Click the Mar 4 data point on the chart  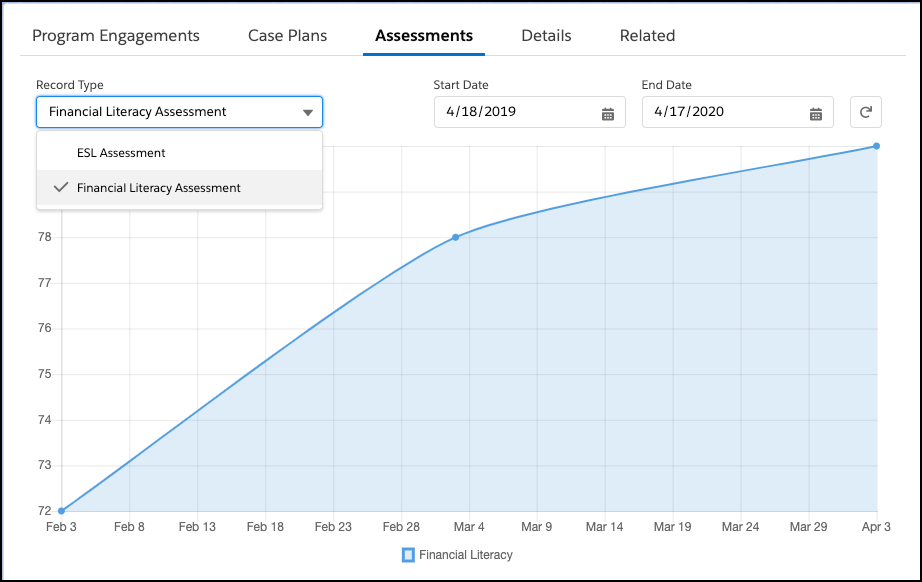tap(455, 237)
